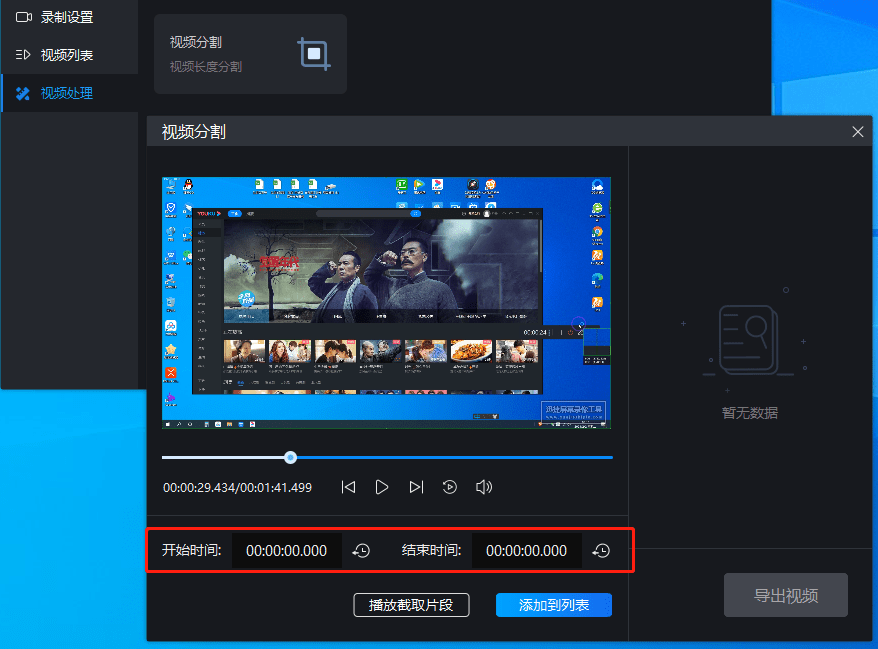Open the 录制设置 sidebar item
Image resolution: width=878 pixels, height=649 pixels.
69,17
